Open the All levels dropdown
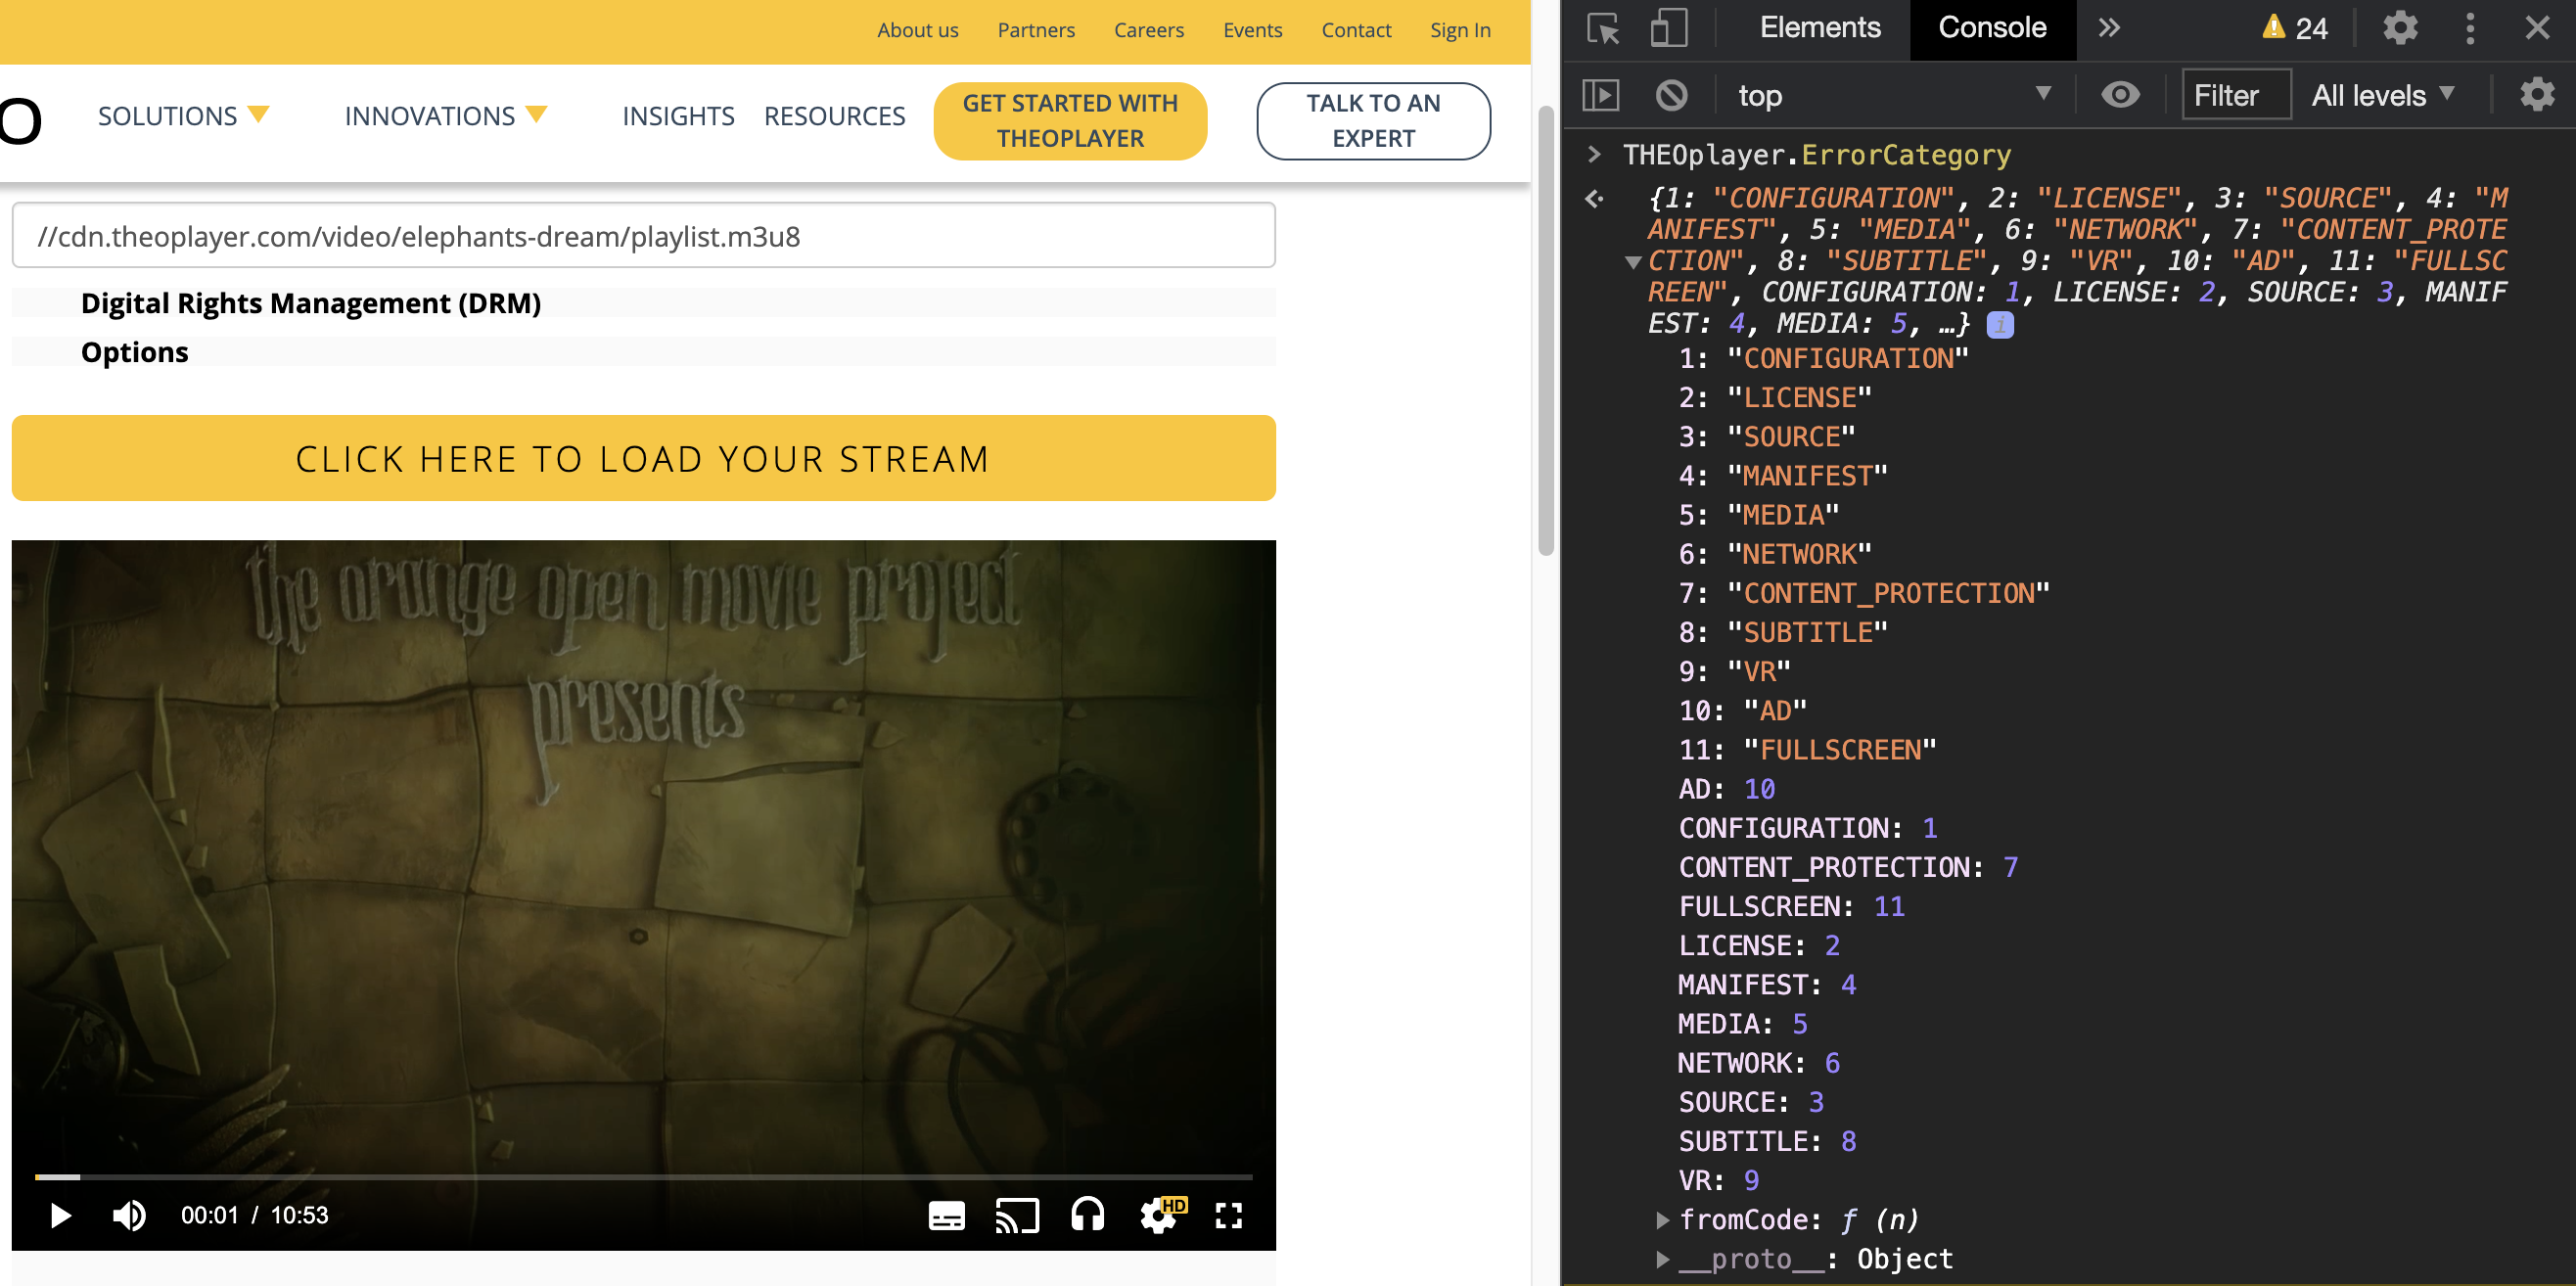Viewport: 2576px width, 1286px height. coord(2382,96)
